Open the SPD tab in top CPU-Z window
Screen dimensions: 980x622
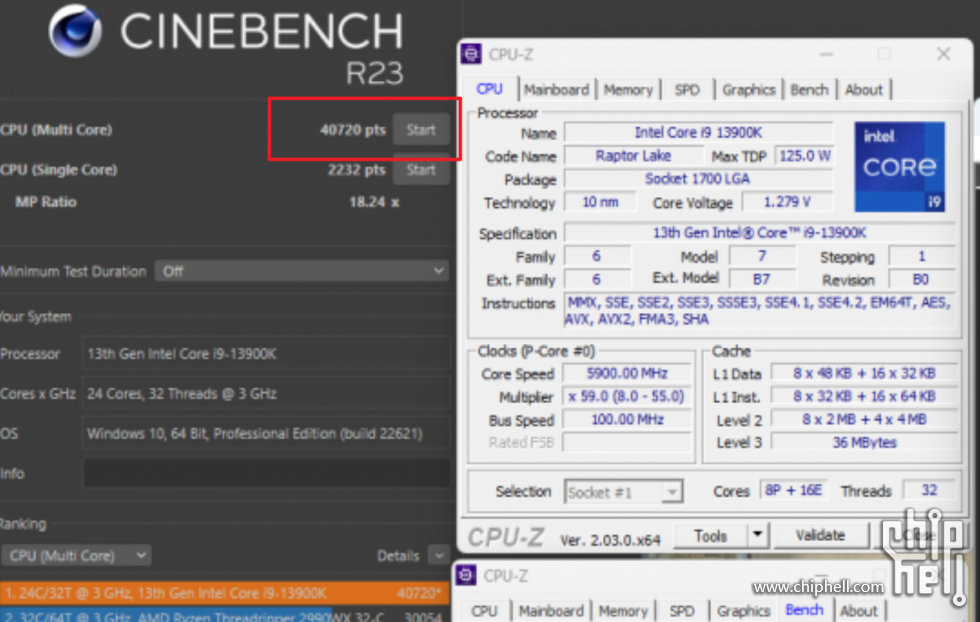pyautogui.click(x=687, y=89)
